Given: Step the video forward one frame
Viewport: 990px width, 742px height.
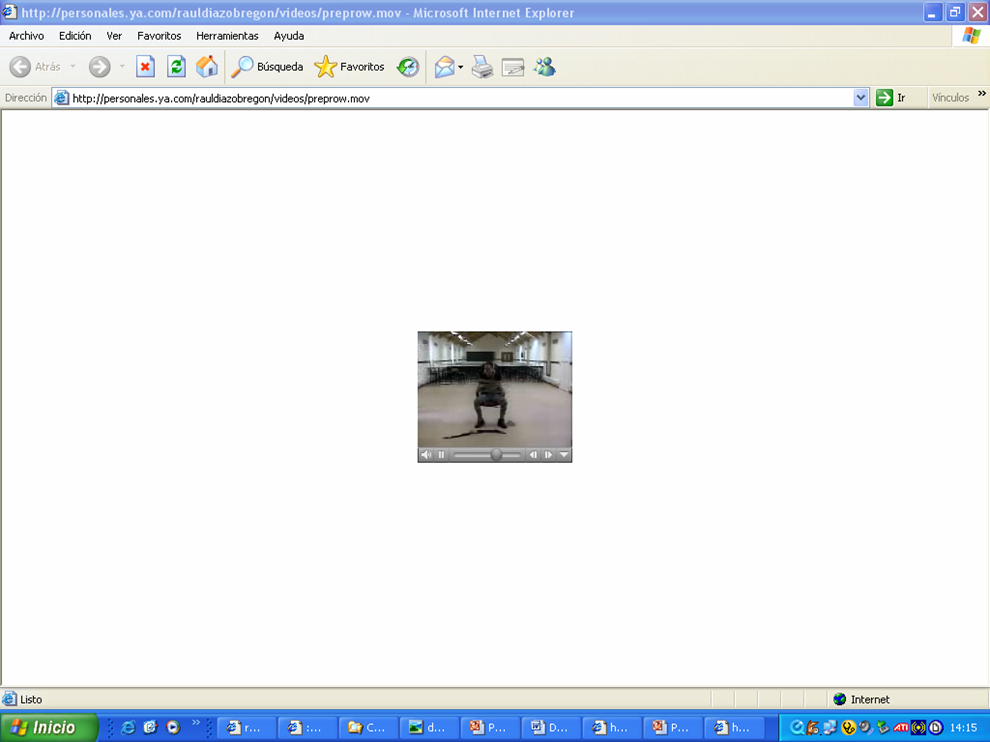Looking at the screenshot, I should tap(548, 455).
